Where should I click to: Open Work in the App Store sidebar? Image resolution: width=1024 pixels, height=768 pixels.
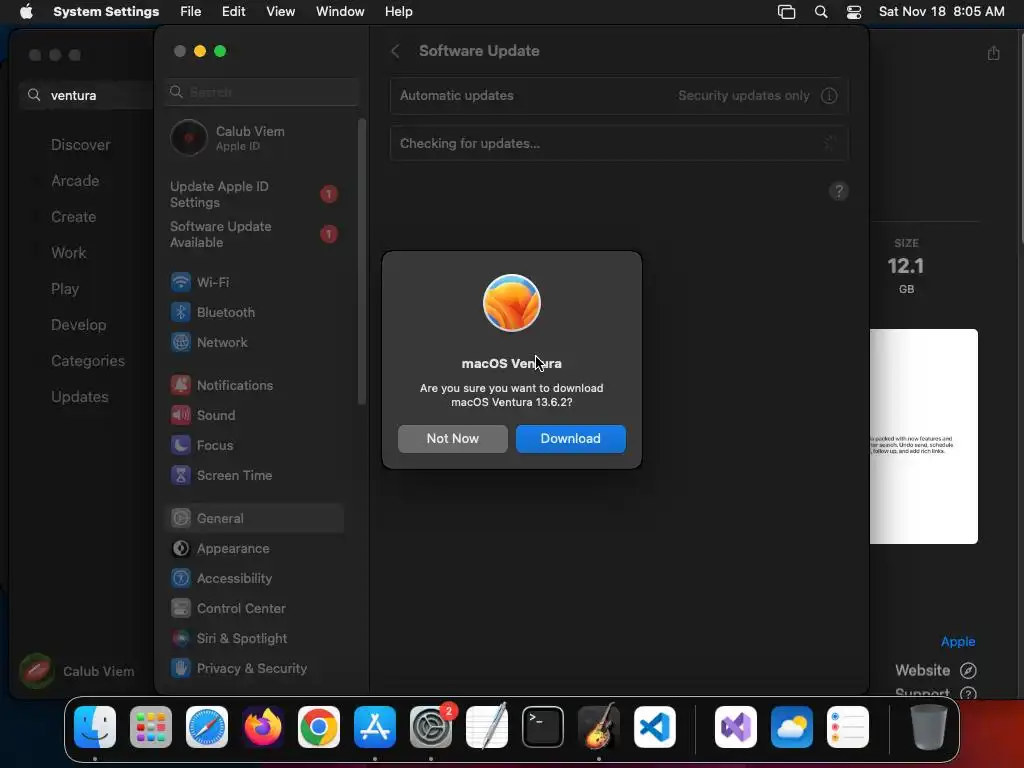click(69, 253)
